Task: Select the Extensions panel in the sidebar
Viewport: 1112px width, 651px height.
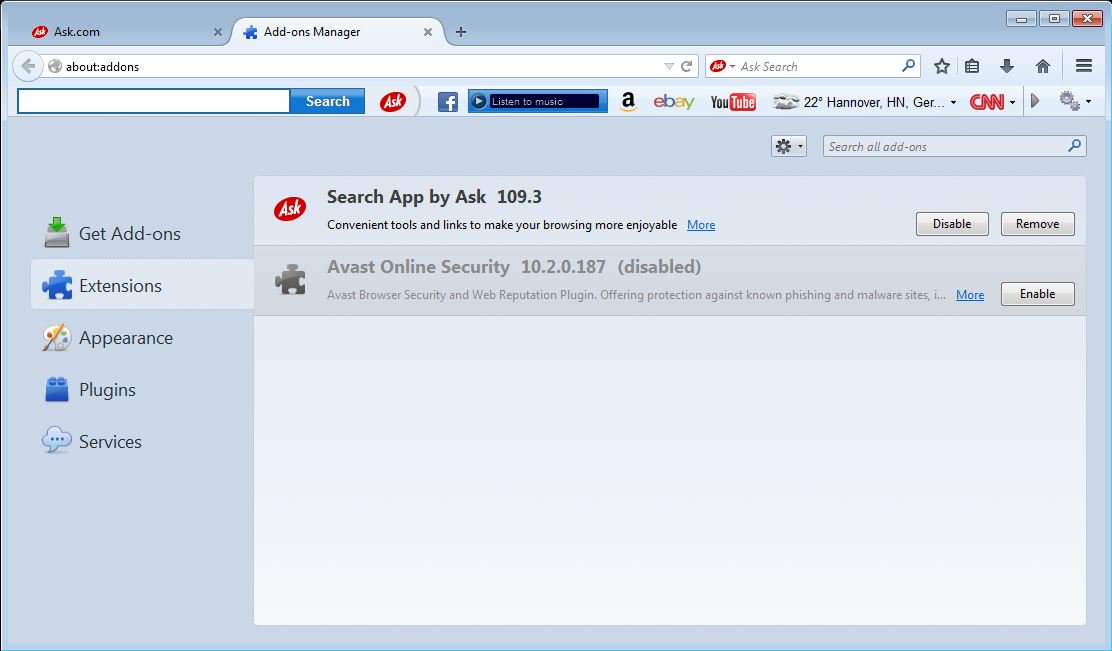Action: point(124,285)
